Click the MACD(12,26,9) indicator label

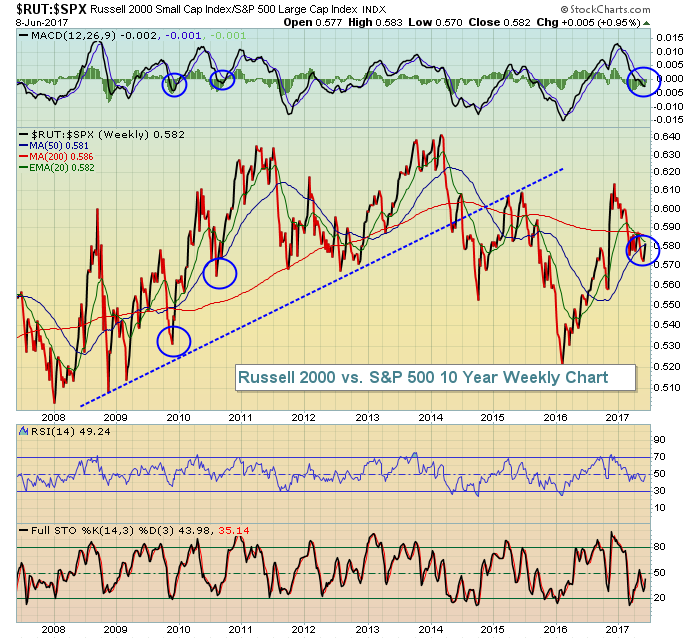[x=74, y=35]
